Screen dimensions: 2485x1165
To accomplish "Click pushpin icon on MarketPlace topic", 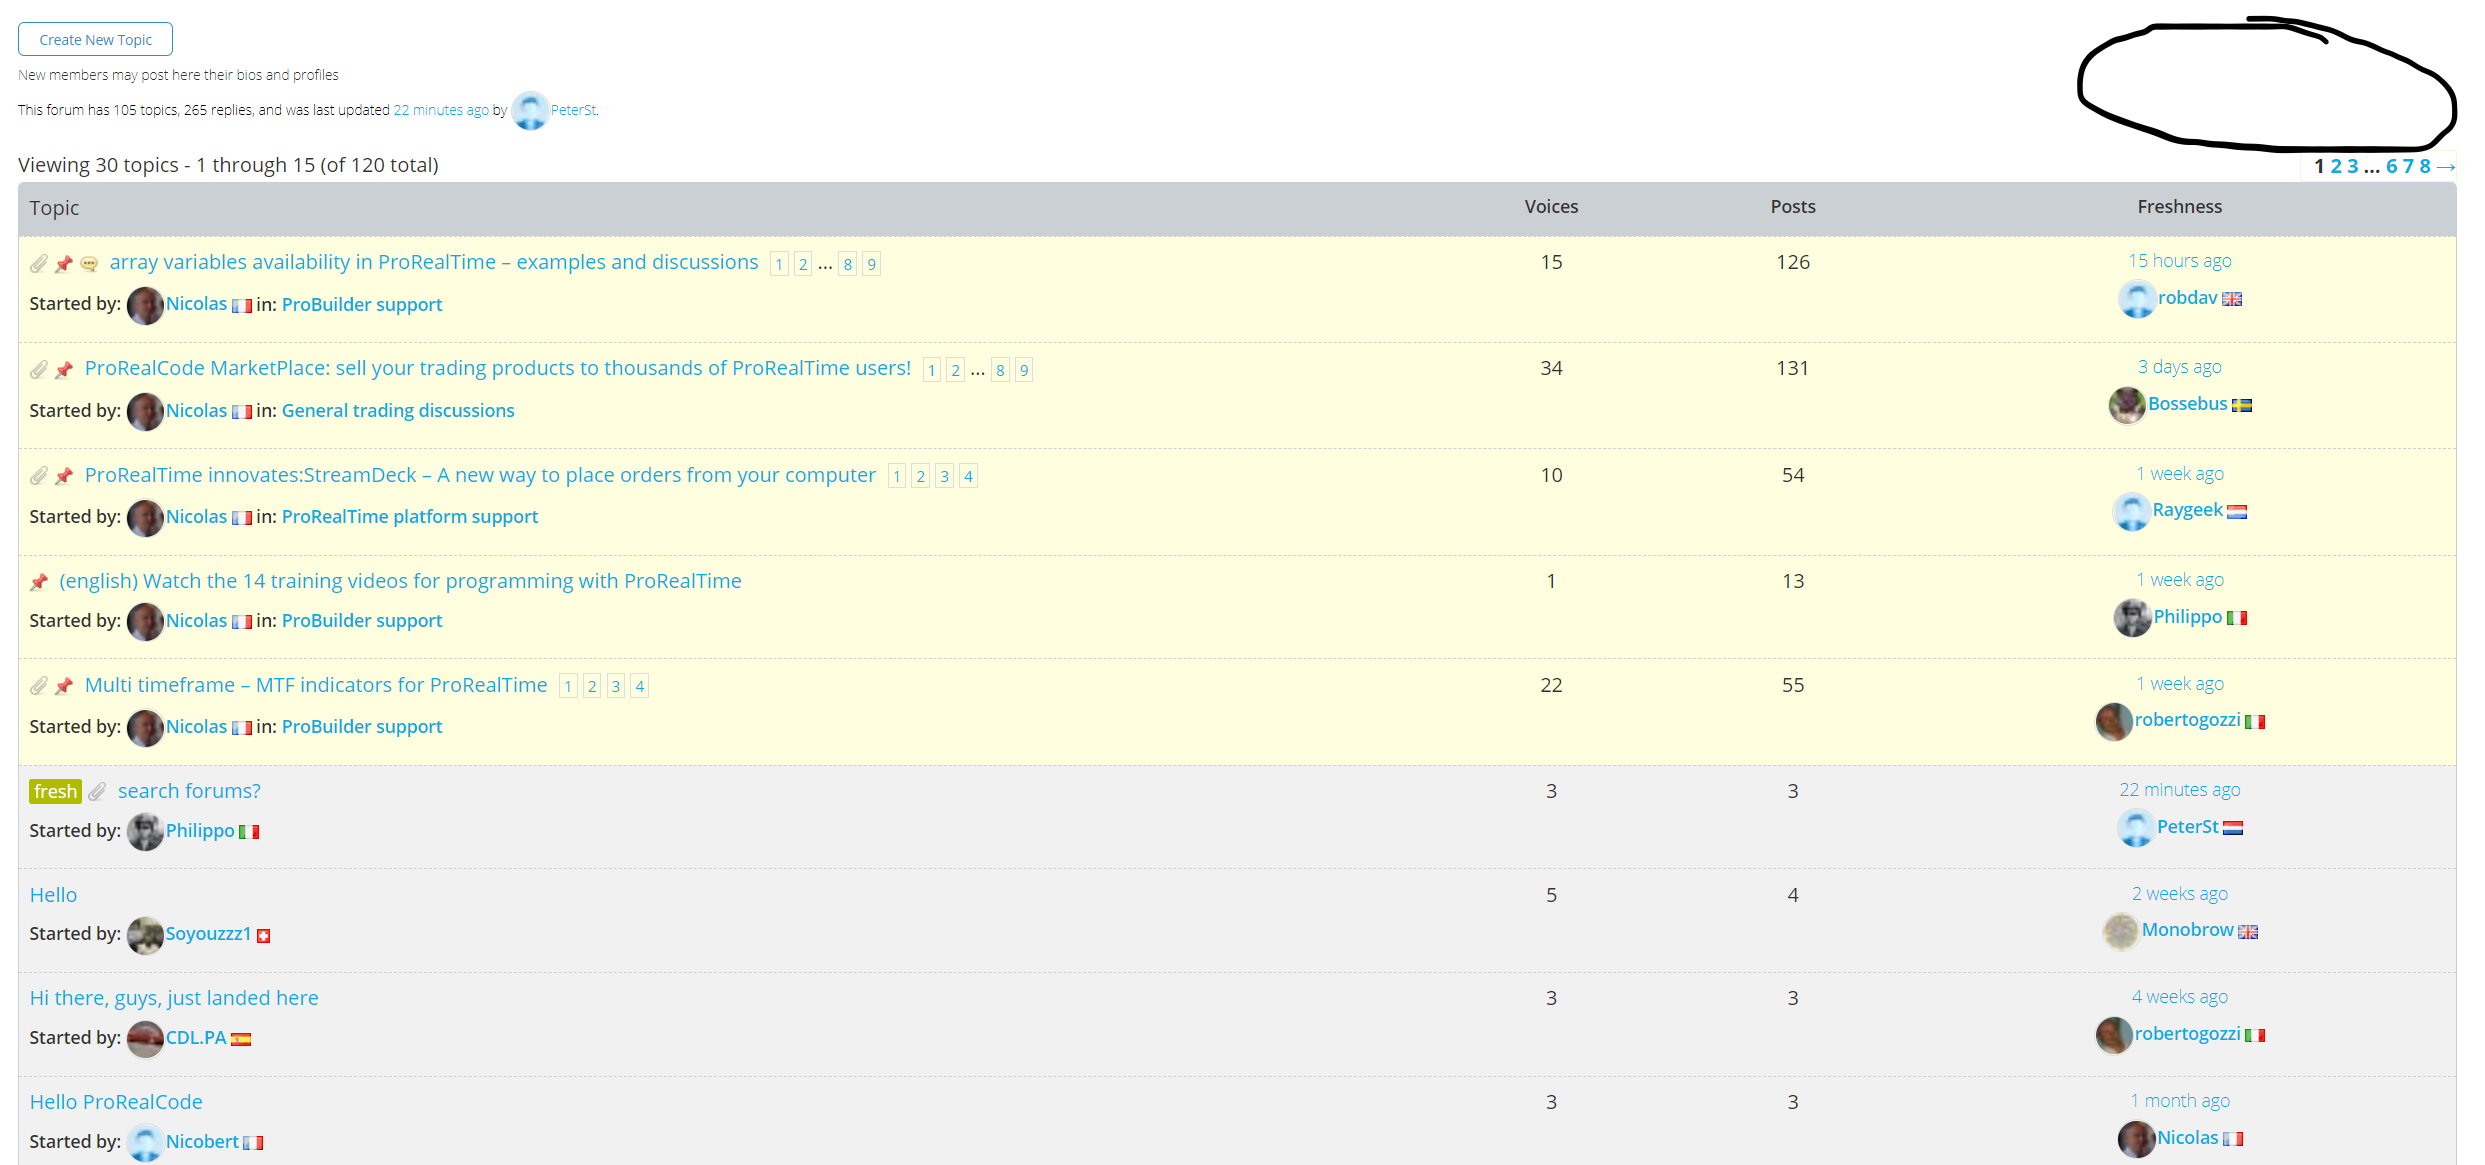I will 64,370.
